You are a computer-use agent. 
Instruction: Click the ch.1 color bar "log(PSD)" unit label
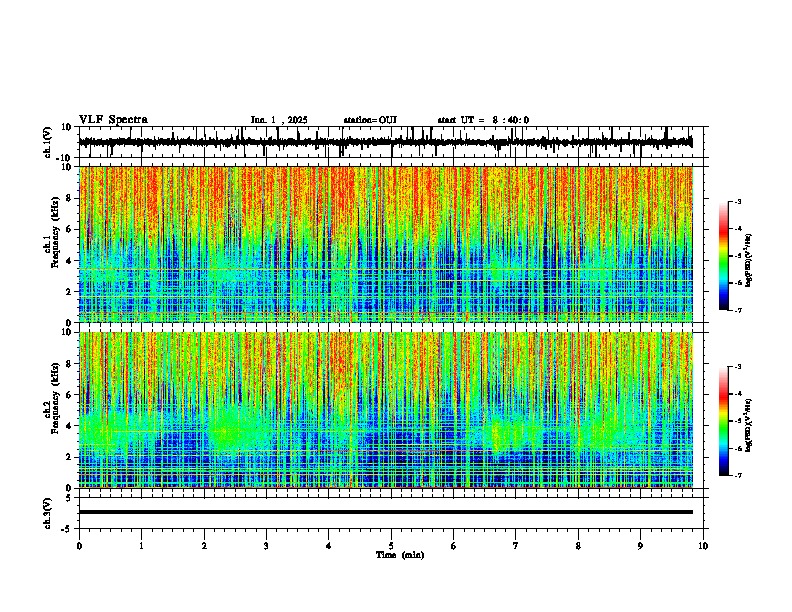tap(749, 260)
